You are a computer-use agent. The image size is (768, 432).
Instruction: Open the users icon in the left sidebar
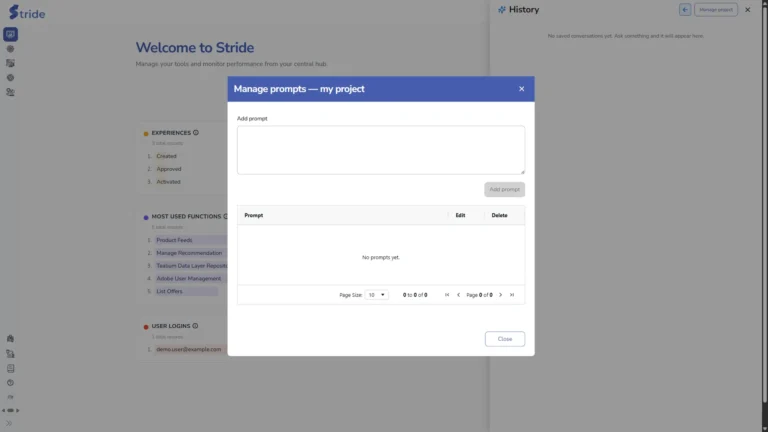10,92
